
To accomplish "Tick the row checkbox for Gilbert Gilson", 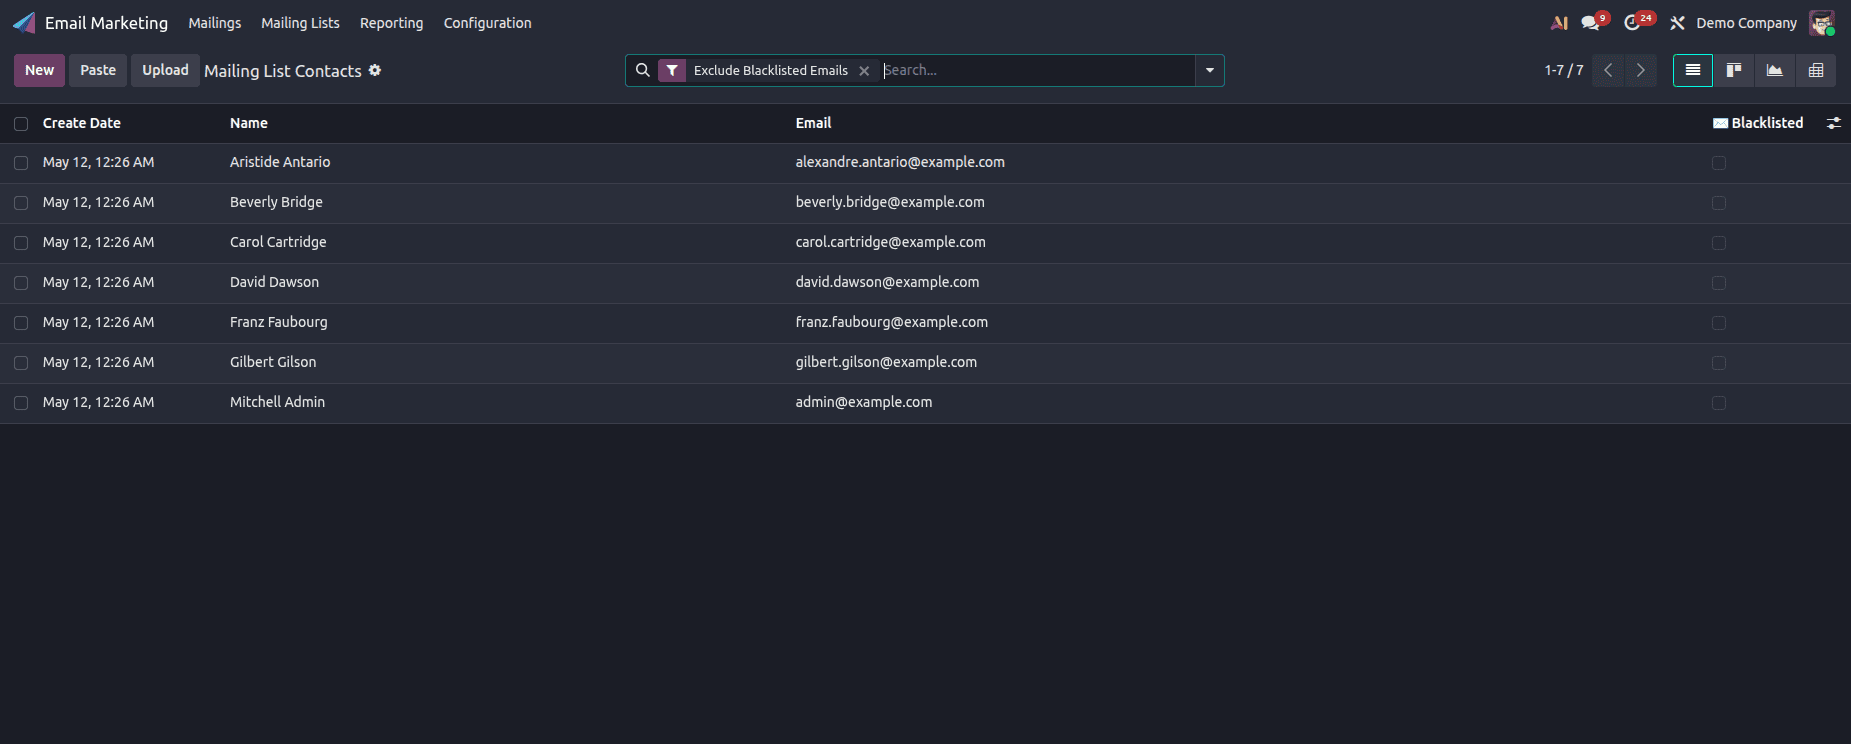I will 21,363.
